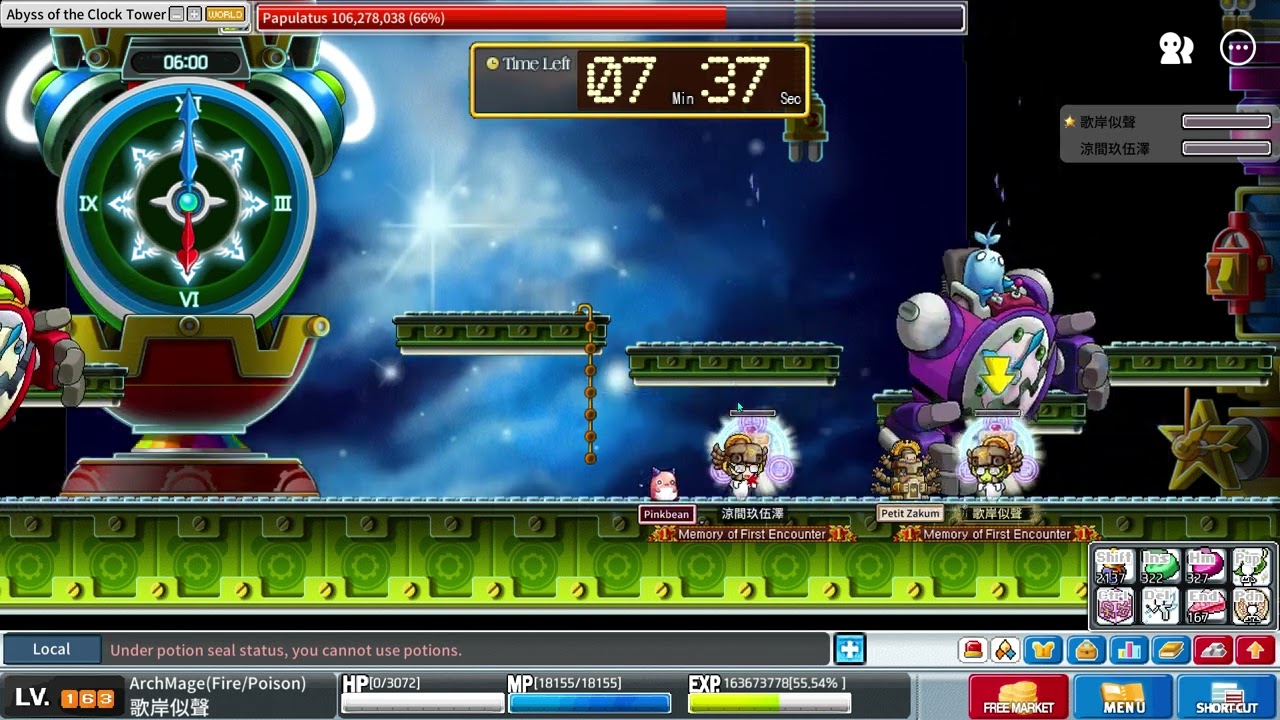
Task: Open the inventory bag icon
Action: click(1086, 650)
